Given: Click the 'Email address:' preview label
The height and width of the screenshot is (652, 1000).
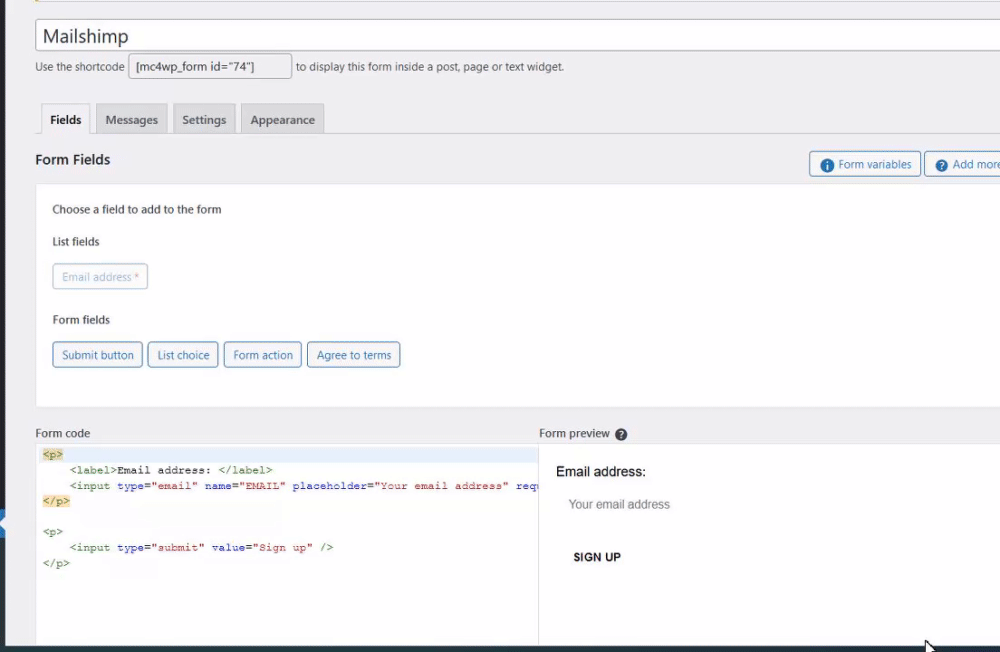Looking at the screenshot, I should [x=601, y=471].
